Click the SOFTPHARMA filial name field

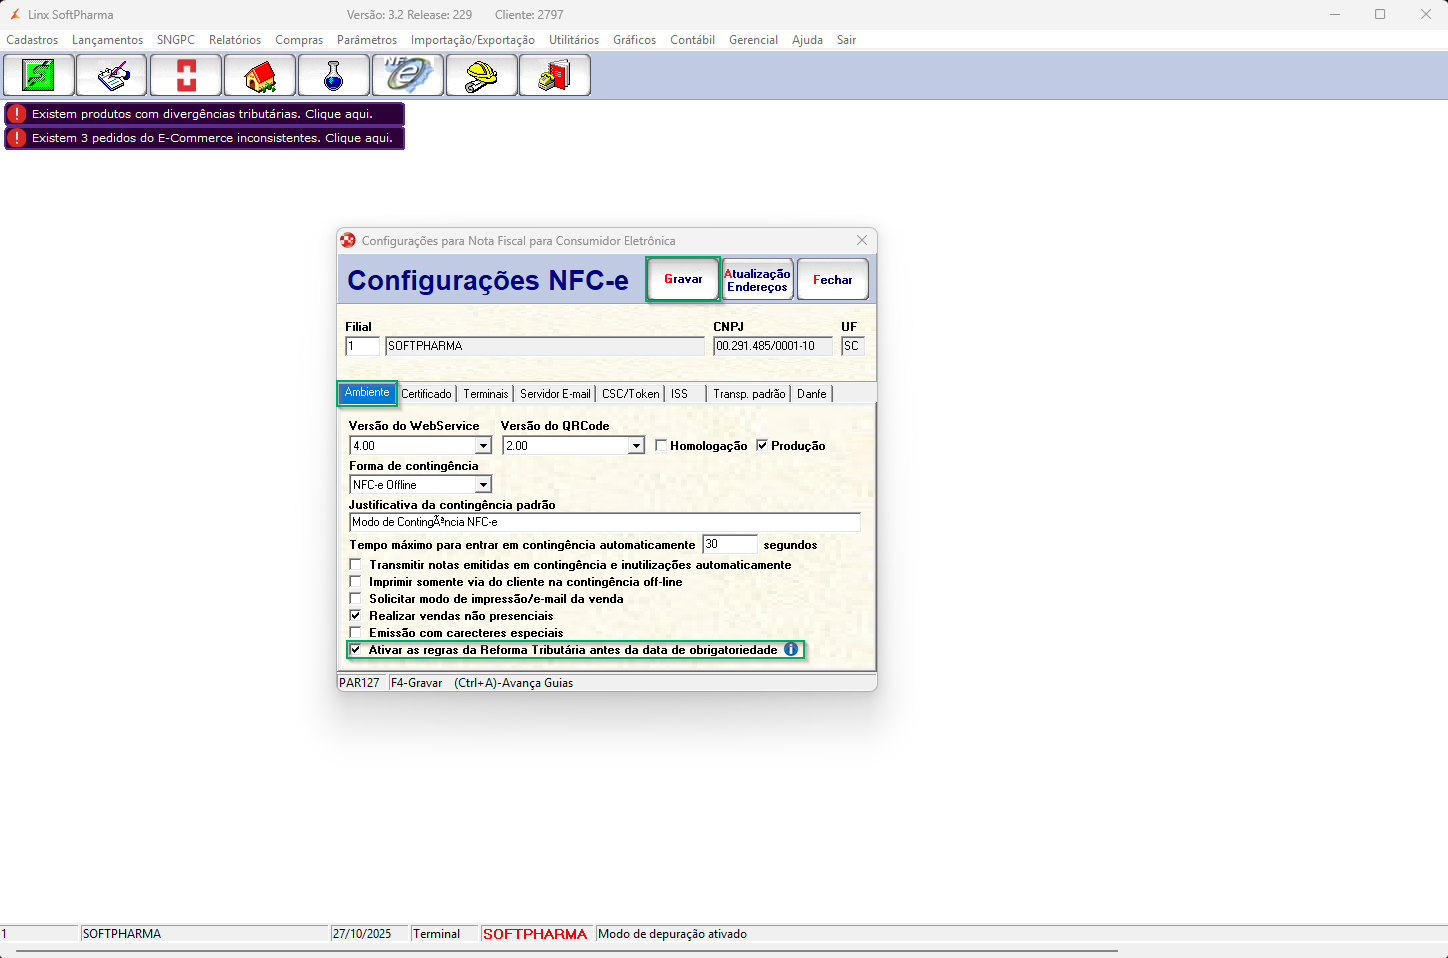tap(545, 346)
